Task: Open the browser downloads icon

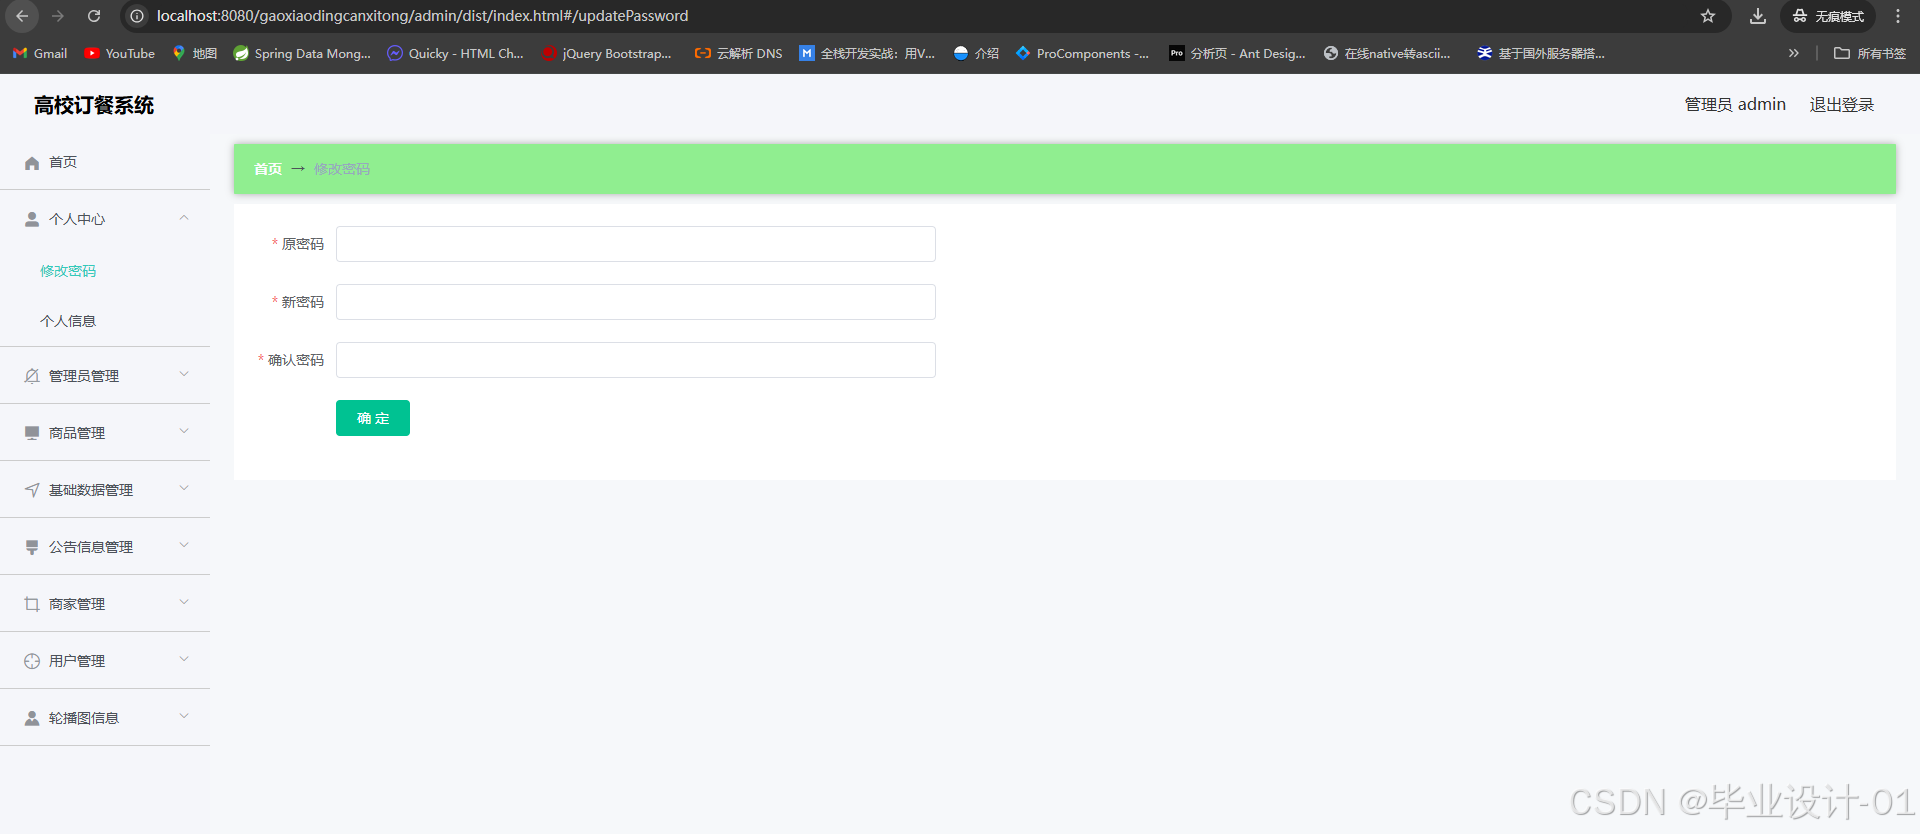Action: pyautogui.click(x=1757, y=16)
